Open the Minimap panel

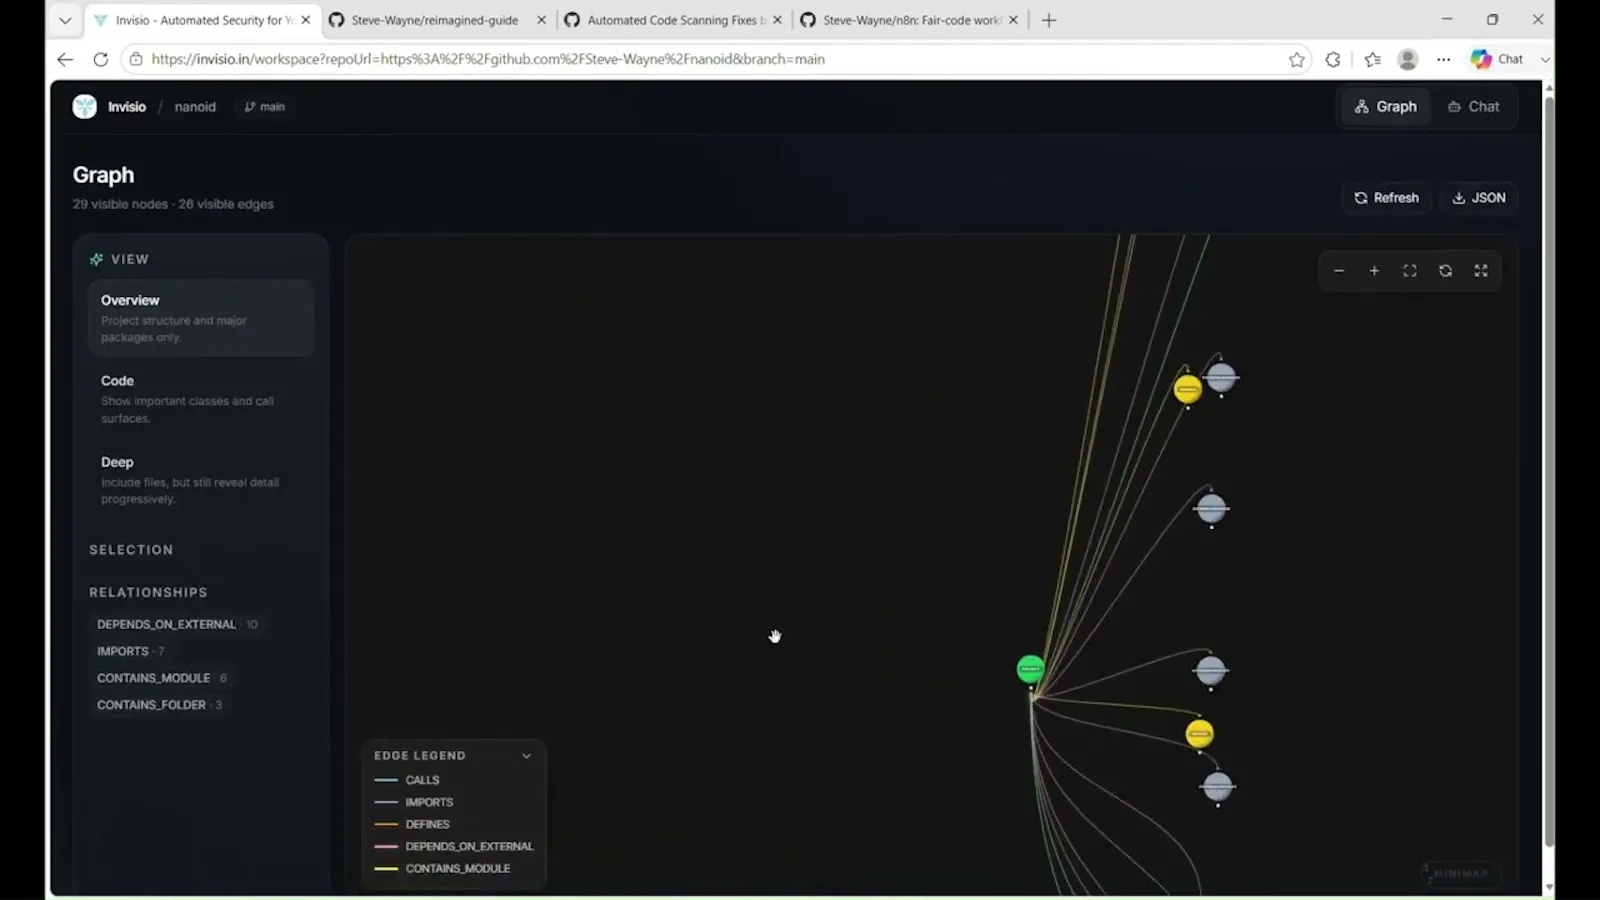tap(1460, 873)
